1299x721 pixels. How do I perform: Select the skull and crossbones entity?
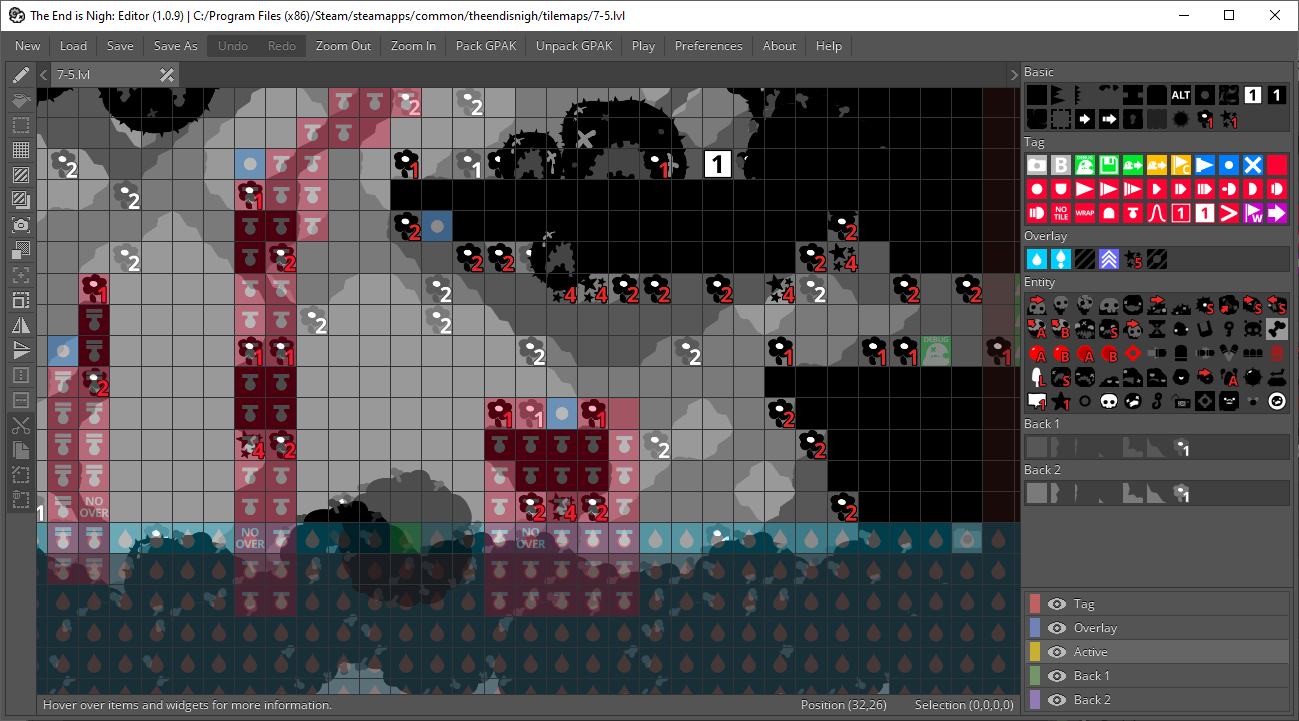[x=1253, y=329]
